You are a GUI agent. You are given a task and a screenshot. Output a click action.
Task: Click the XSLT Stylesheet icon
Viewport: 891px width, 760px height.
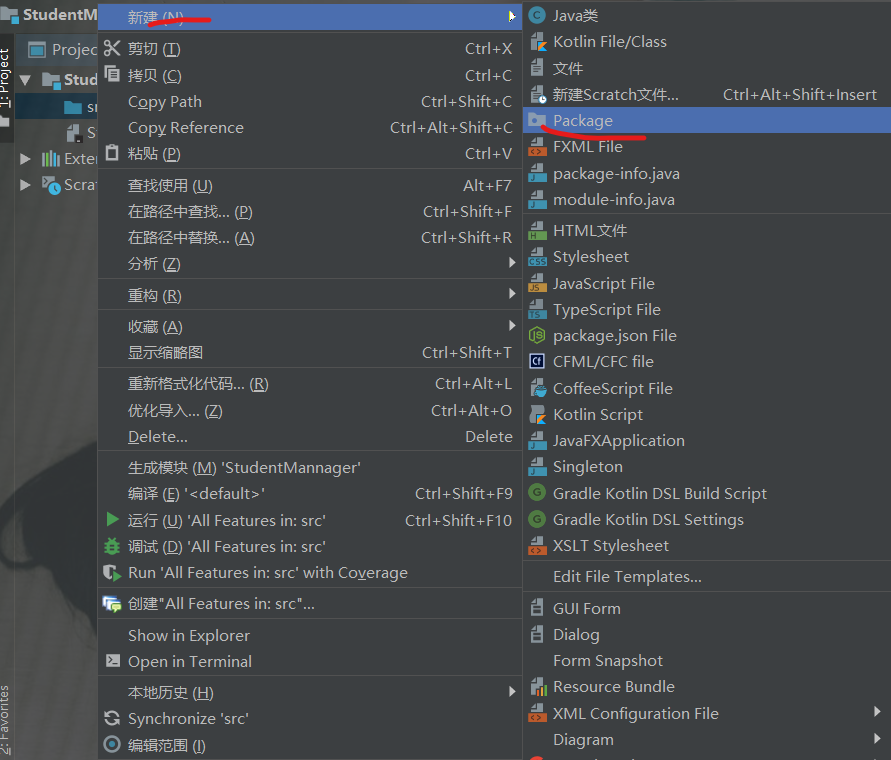click(x=538, y=546)
